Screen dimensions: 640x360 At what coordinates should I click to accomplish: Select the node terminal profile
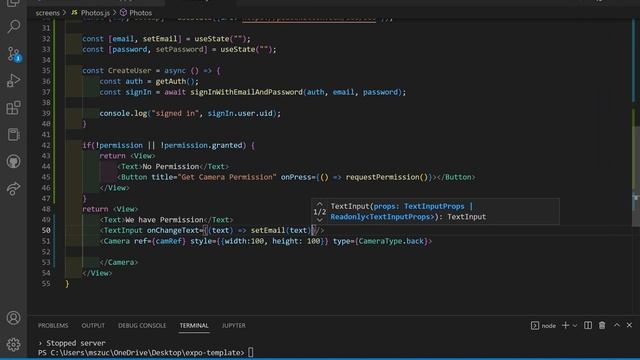tap(543, 325)
